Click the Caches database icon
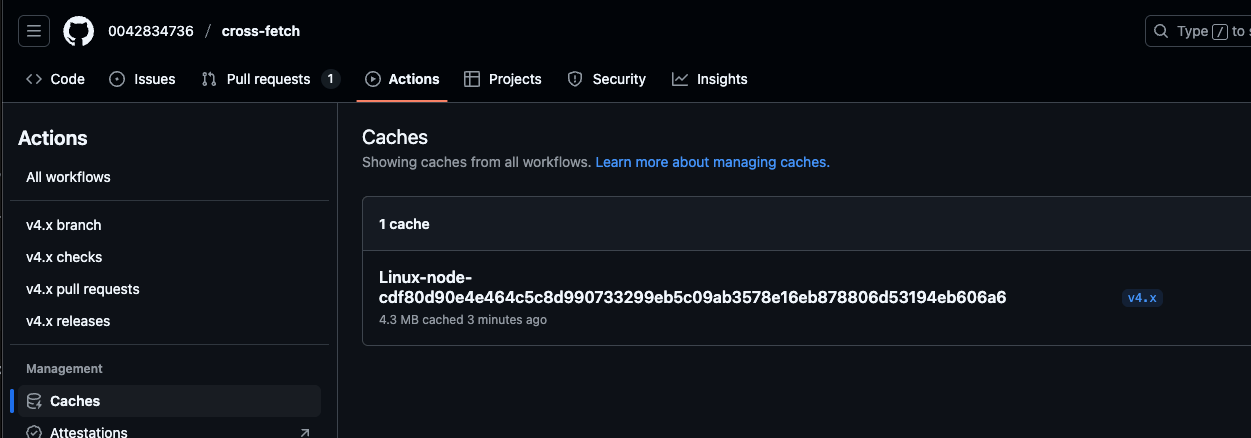1251x438 pixels. click(x=34, y=401)
